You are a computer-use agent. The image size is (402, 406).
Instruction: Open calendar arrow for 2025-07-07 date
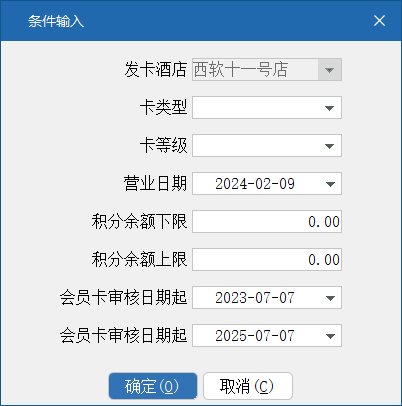[330, 336]
